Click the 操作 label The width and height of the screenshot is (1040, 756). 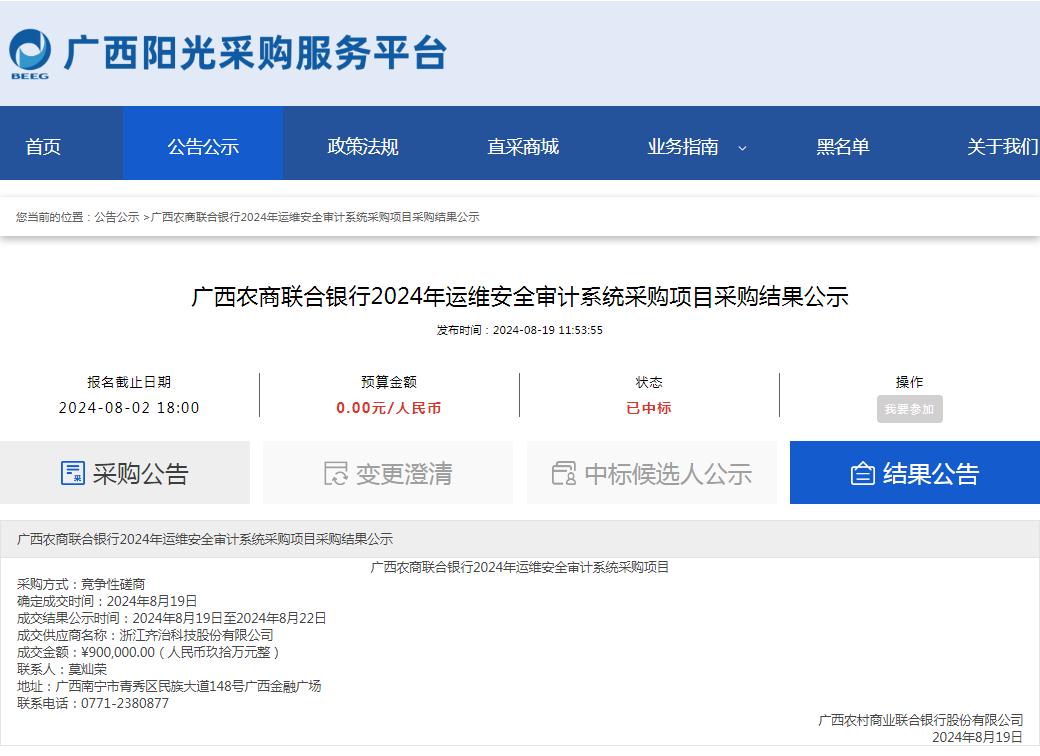[909, 382]
